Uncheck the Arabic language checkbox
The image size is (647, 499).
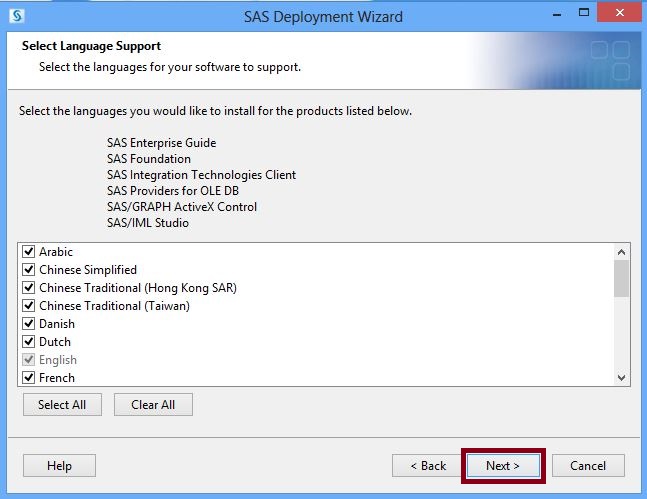(x=28, y=251)
